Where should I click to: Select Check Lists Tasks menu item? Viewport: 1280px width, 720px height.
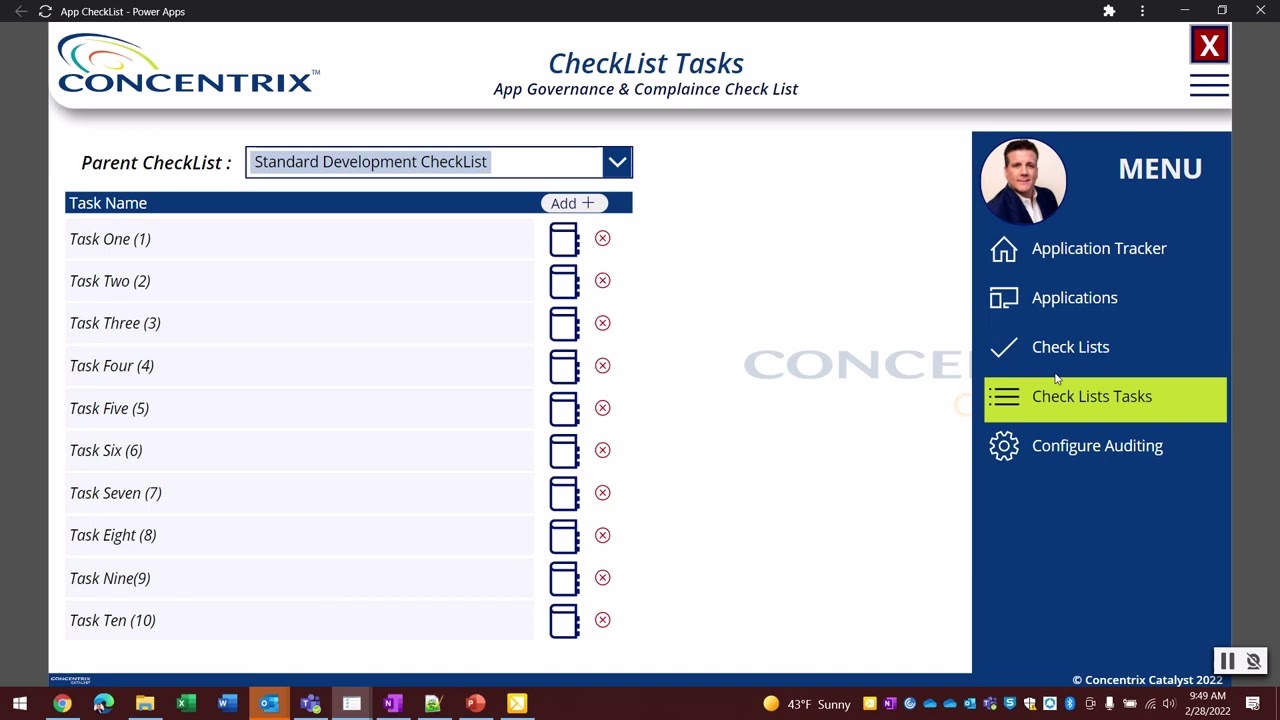(1105, 398)
